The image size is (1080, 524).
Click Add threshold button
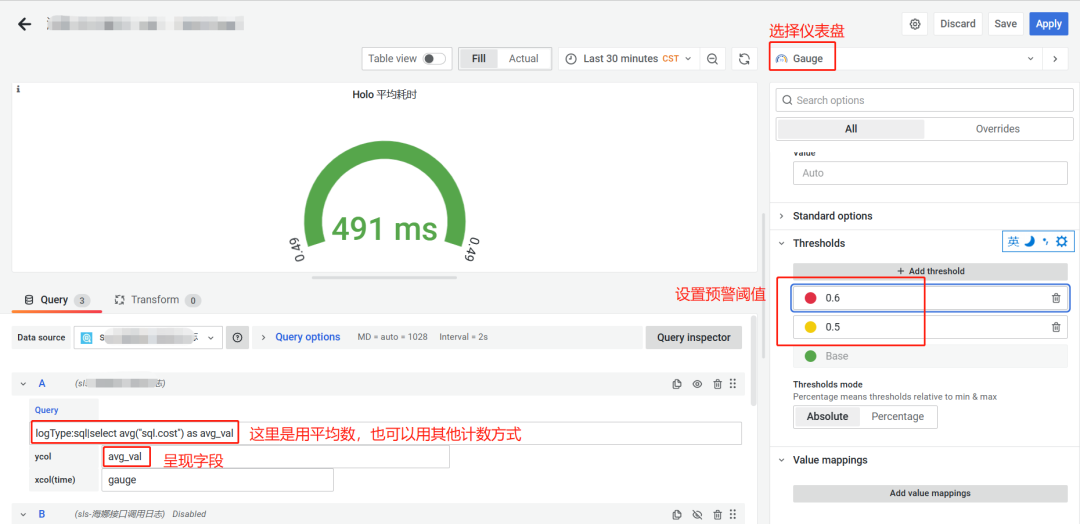931,271
